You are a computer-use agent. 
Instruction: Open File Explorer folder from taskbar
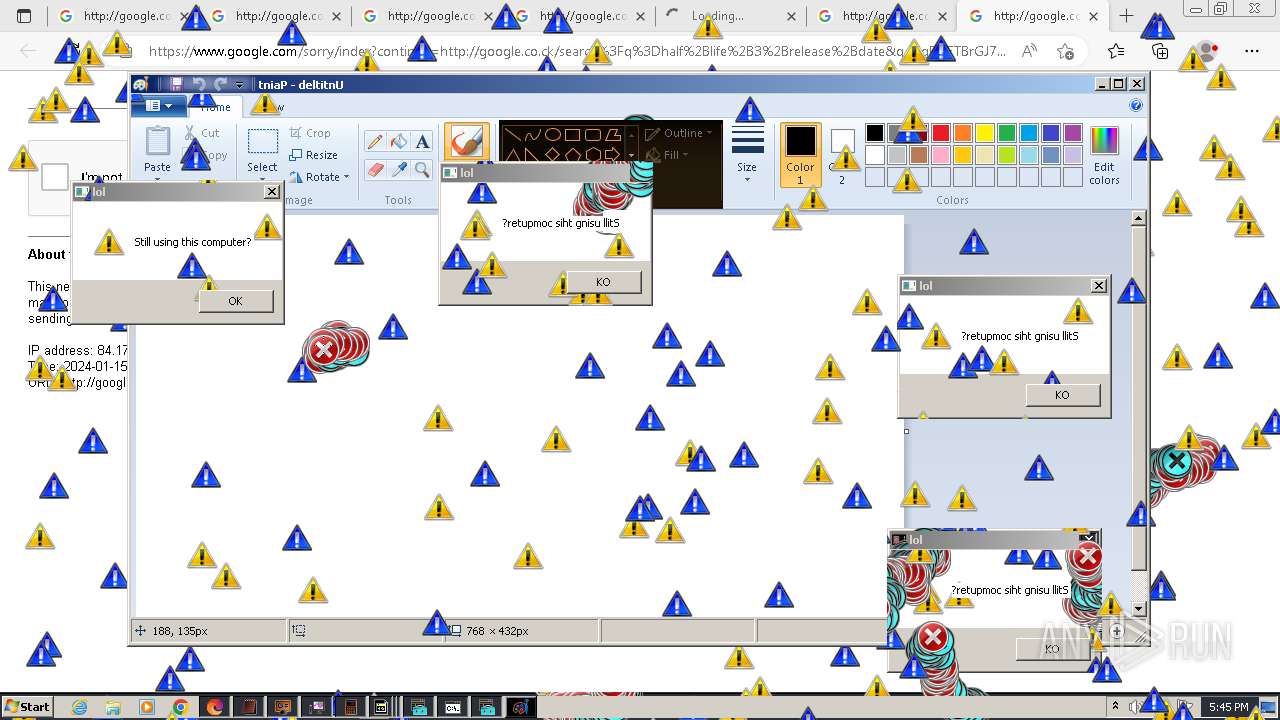pos(113,707)
